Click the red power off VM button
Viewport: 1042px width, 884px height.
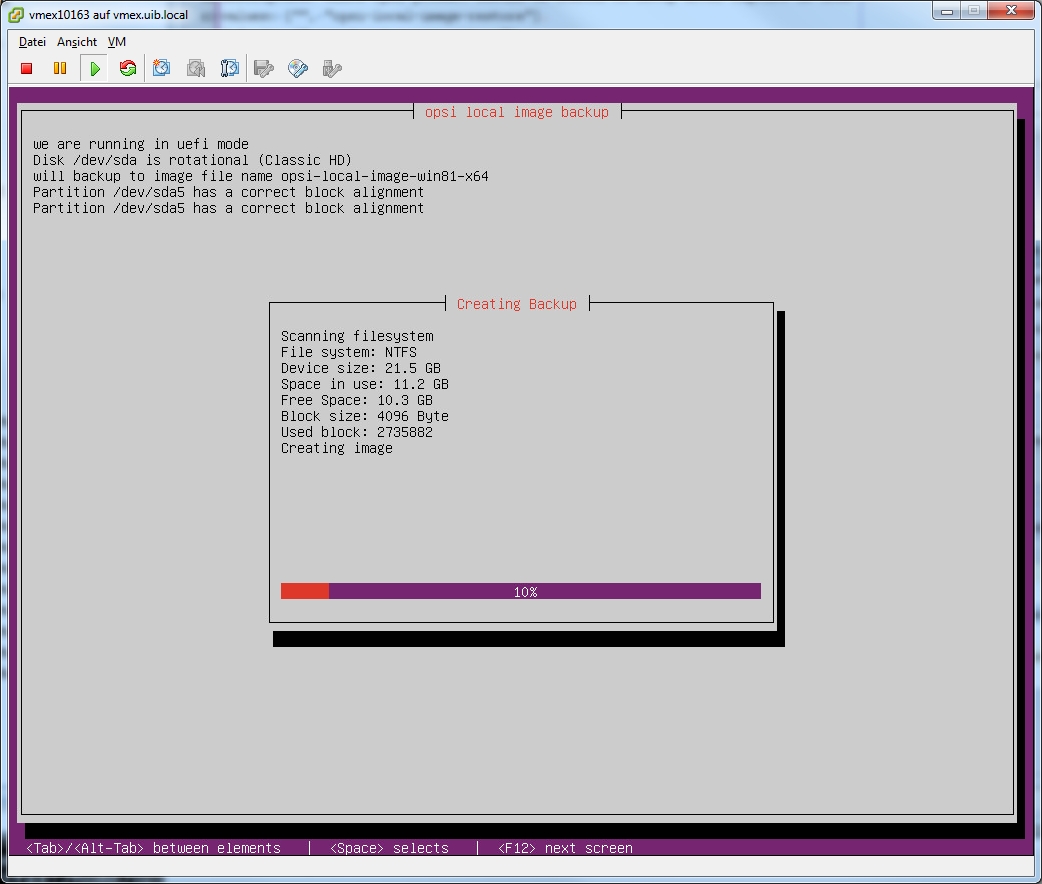coord(27,68)
